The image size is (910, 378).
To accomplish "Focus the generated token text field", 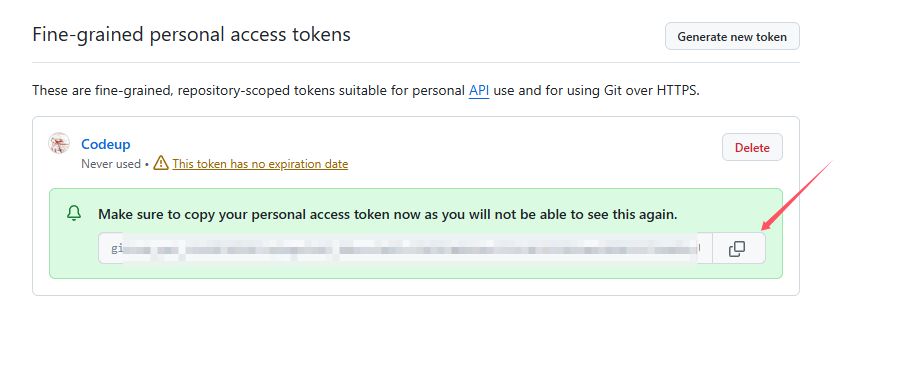I will pos(405,249).
